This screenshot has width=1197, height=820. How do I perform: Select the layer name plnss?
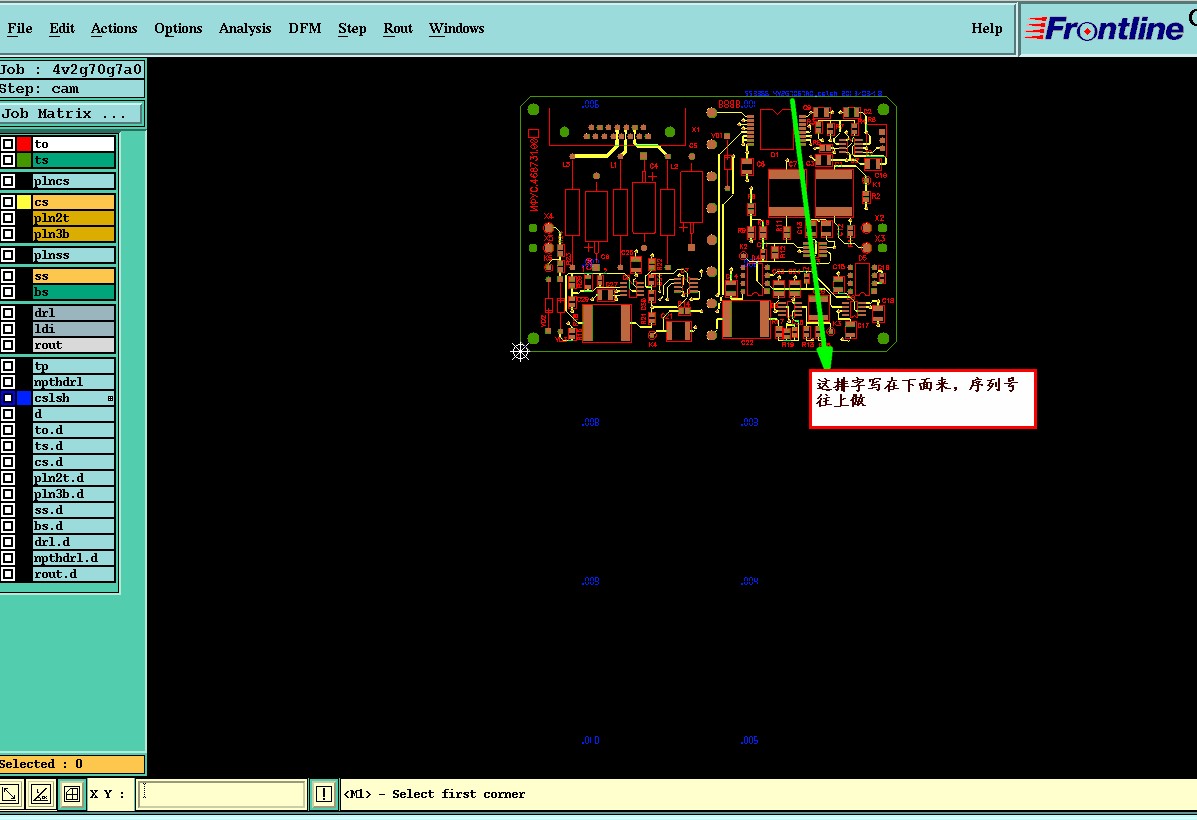coord(73,255)
